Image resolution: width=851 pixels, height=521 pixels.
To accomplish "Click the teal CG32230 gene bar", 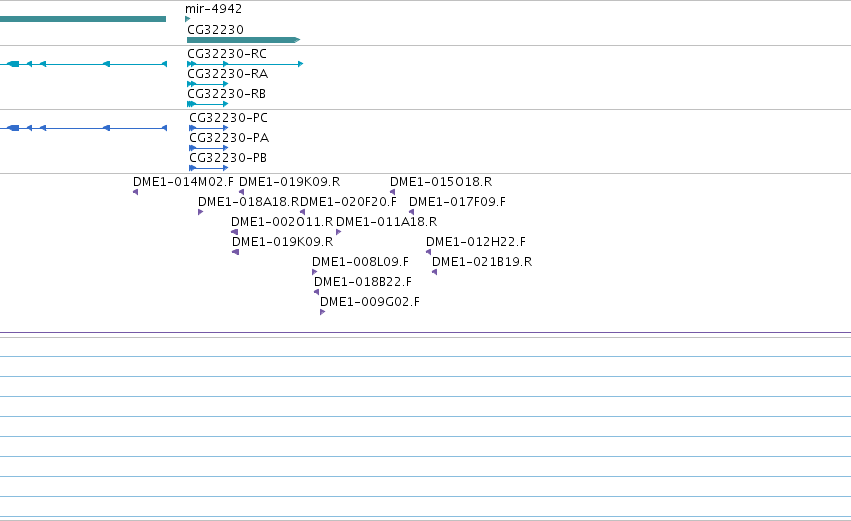I will 243,40.
